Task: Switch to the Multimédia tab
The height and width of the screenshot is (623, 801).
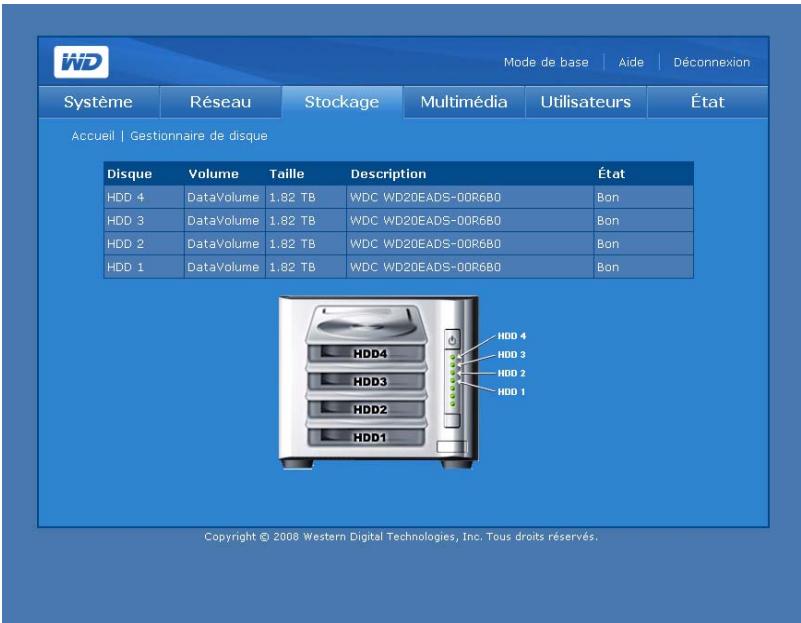Action: [464, 102]
